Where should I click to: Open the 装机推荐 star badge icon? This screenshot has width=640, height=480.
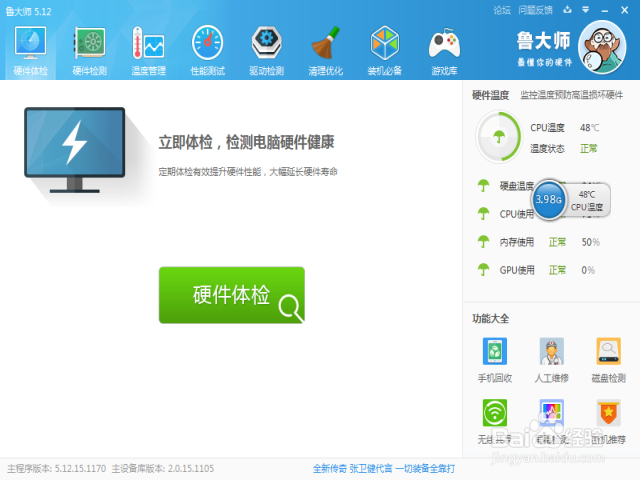click(608, 413)
